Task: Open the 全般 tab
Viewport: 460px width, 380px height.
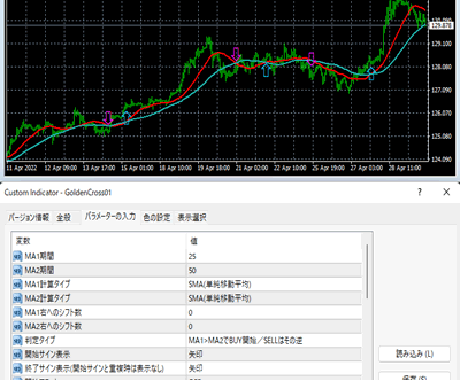Action: click(63, 217)
